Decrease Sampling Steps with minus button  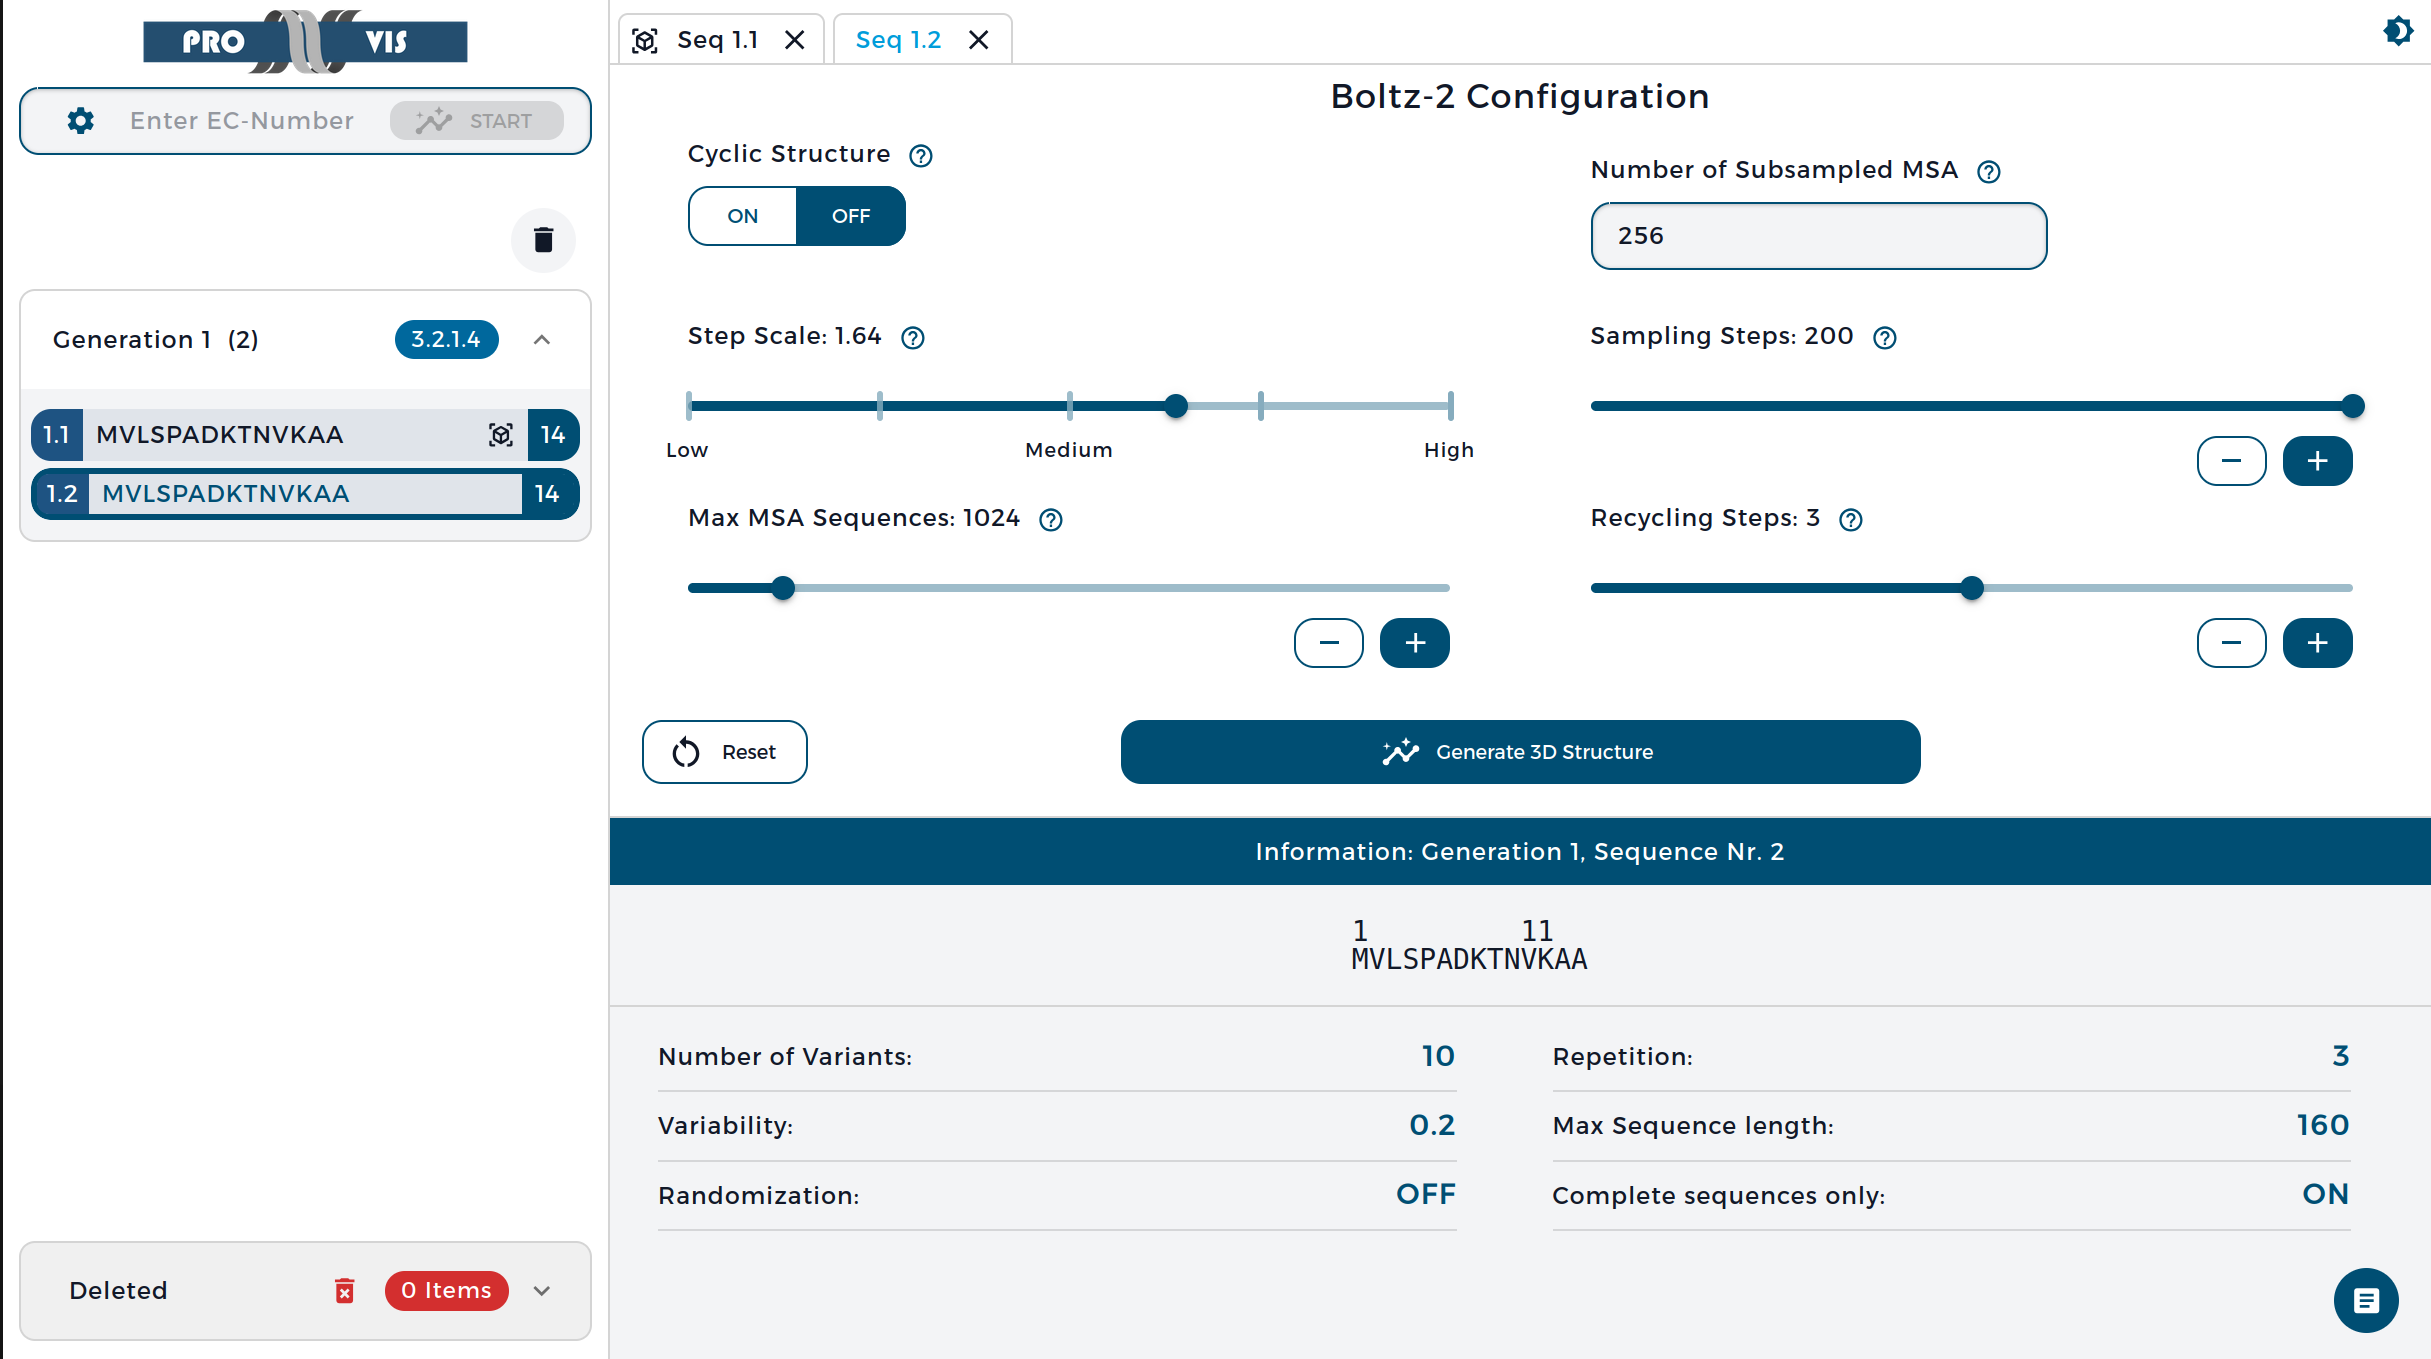pos(2231,461)
